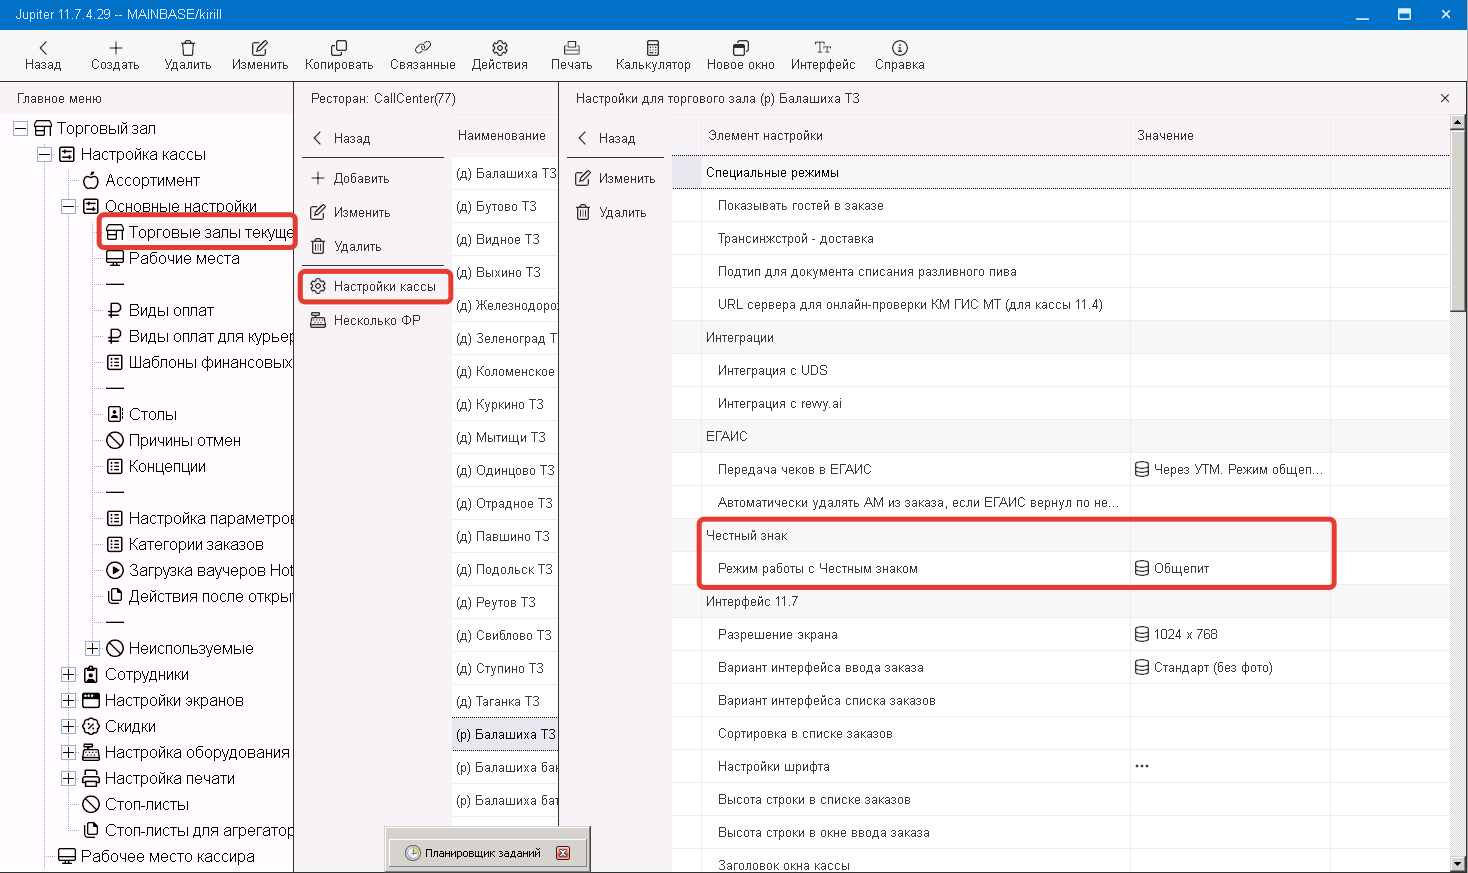Click the Планировщик заданий clock icon
Viewport: 1468px width, 873px height.
(x=413, y=853)
